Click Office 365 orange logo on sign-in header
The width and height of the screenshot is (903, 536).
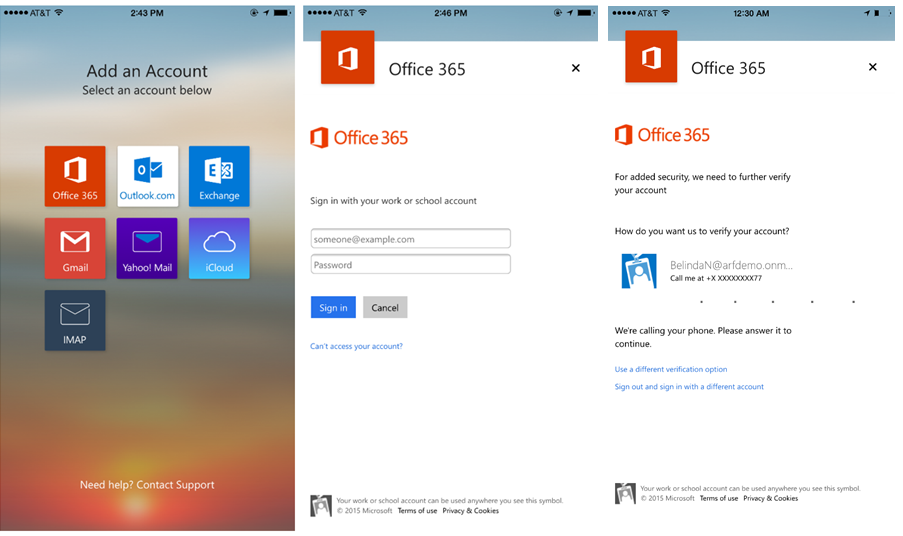point(348,58)
